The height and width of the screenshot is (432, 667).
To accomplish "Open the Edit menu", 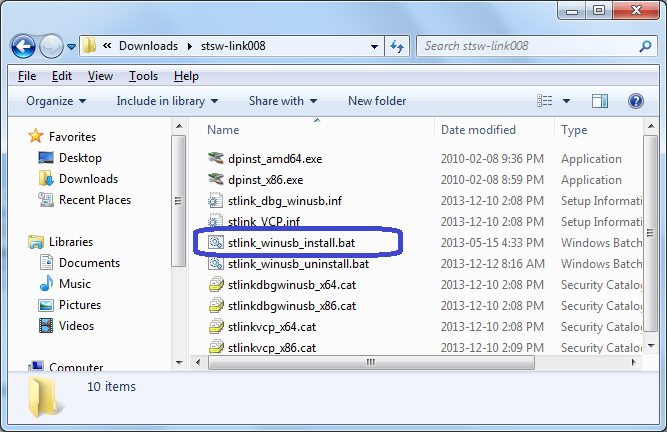I will click(x=62, y=76).
